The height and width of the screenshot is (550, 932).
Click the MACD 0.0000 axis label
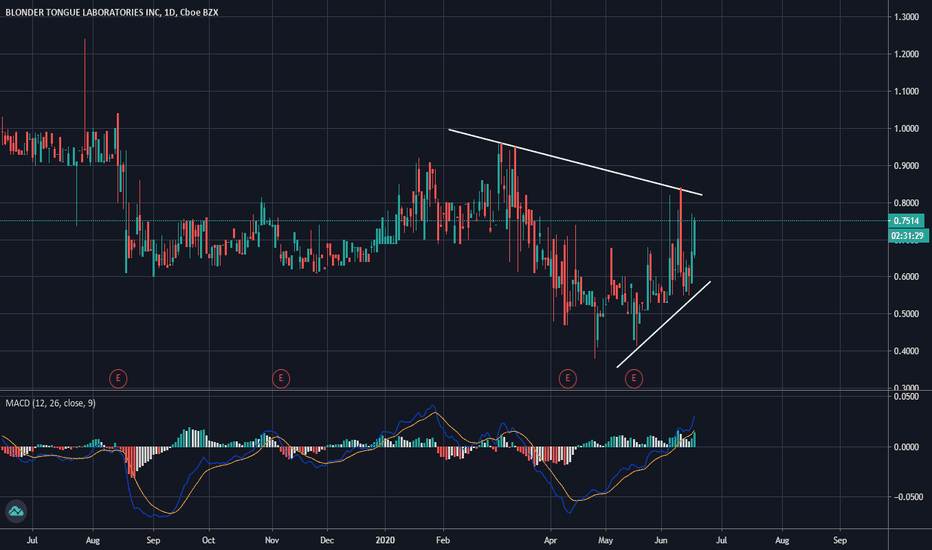tap(906, 447)
